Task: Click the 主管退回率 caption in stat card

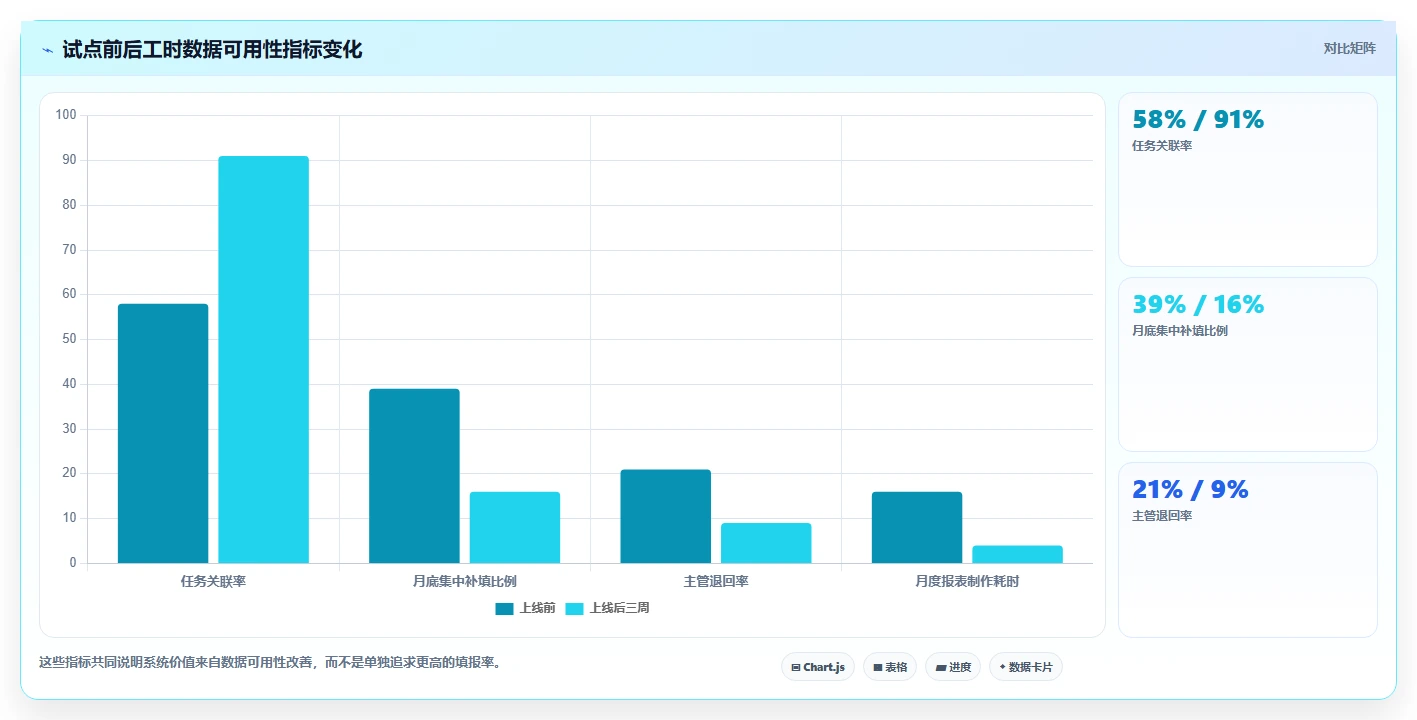Action: tap(1162, 516)
